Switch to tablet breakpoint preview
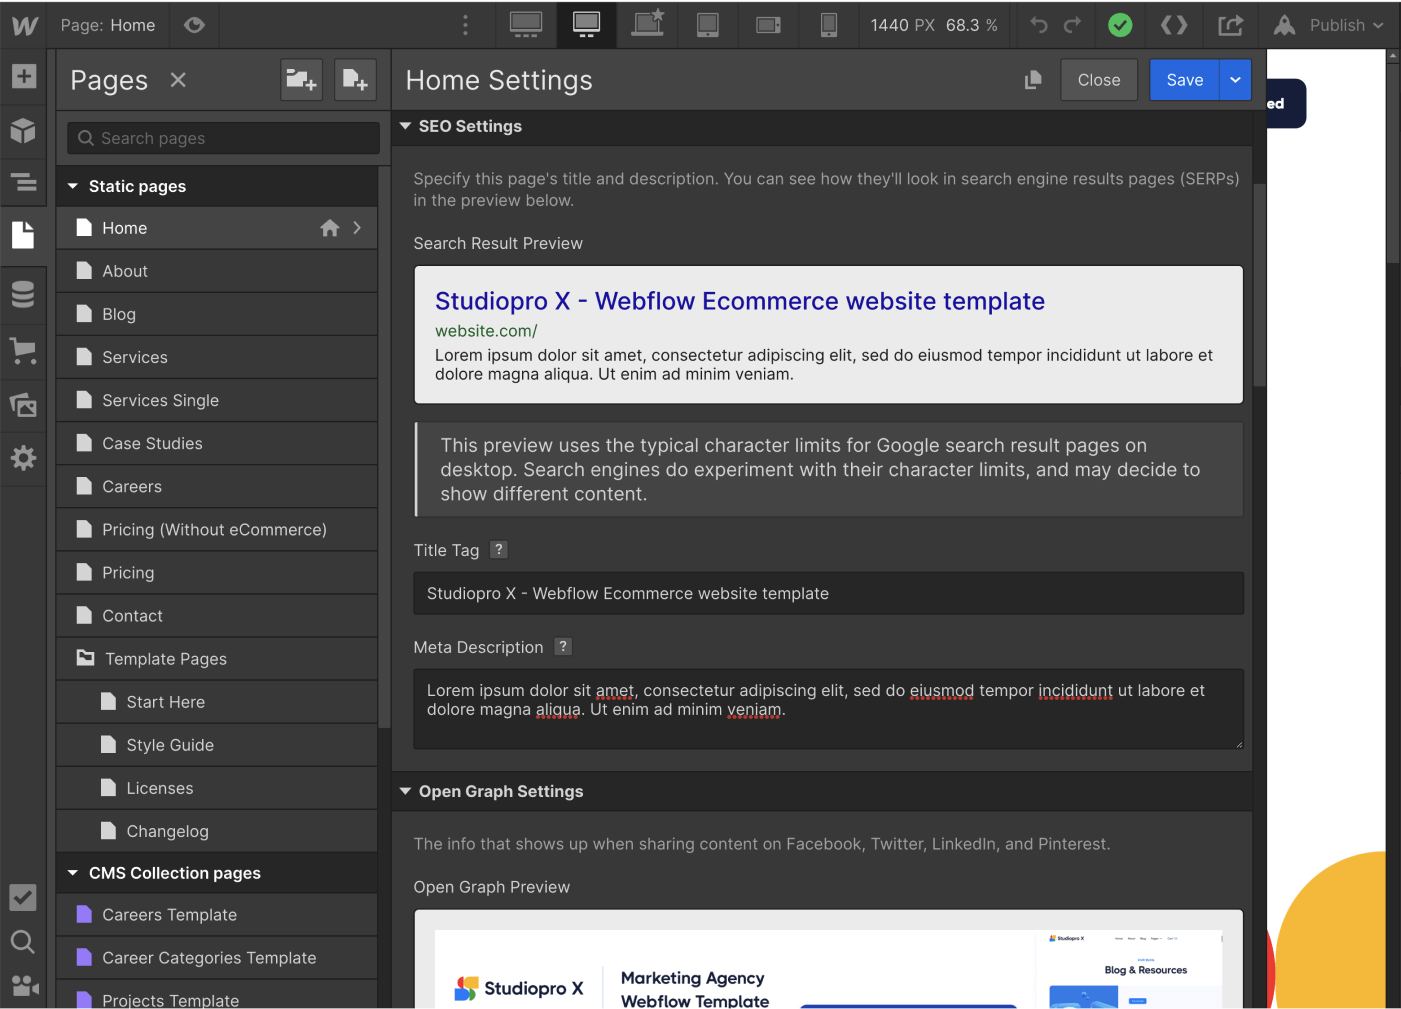The image size is (1401, 1009). 707,25
